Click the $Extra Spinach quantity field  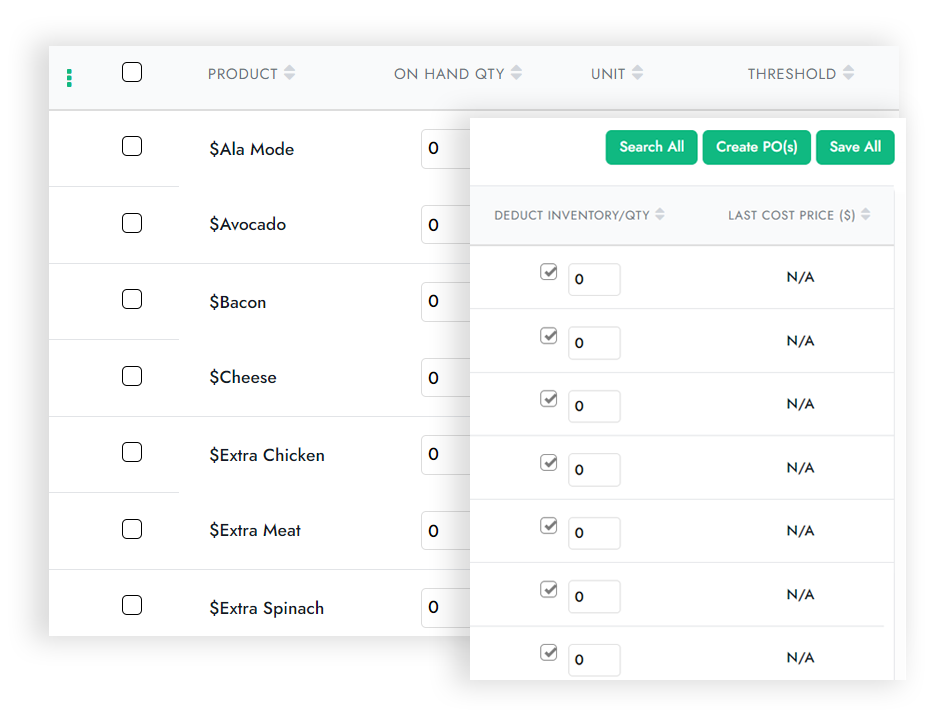[440, 607]
